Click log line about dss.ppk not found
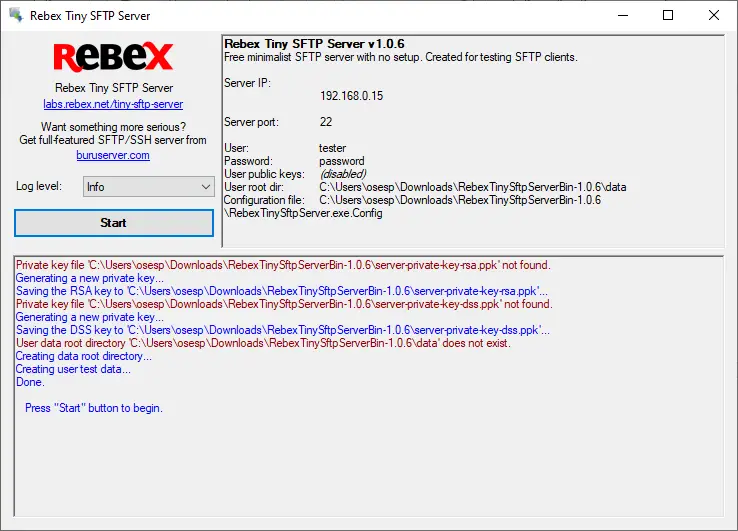Image resolution: width=738 pixels, height=531 pixels. pos(284,304)
